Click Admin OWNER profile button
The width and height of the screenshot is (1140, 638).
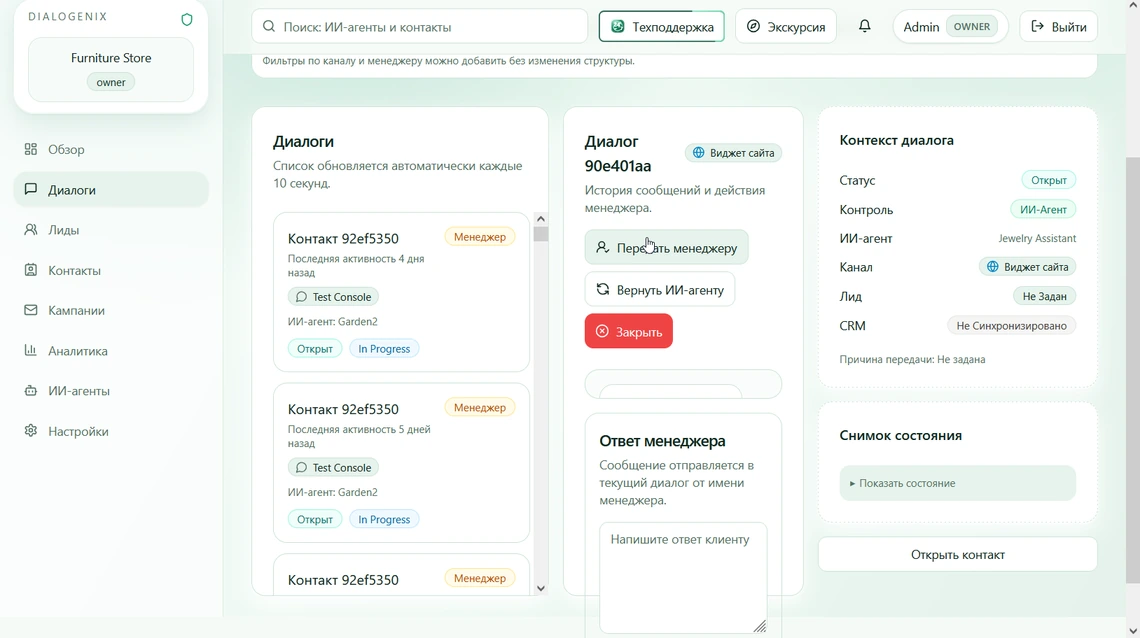click(950, 27)
